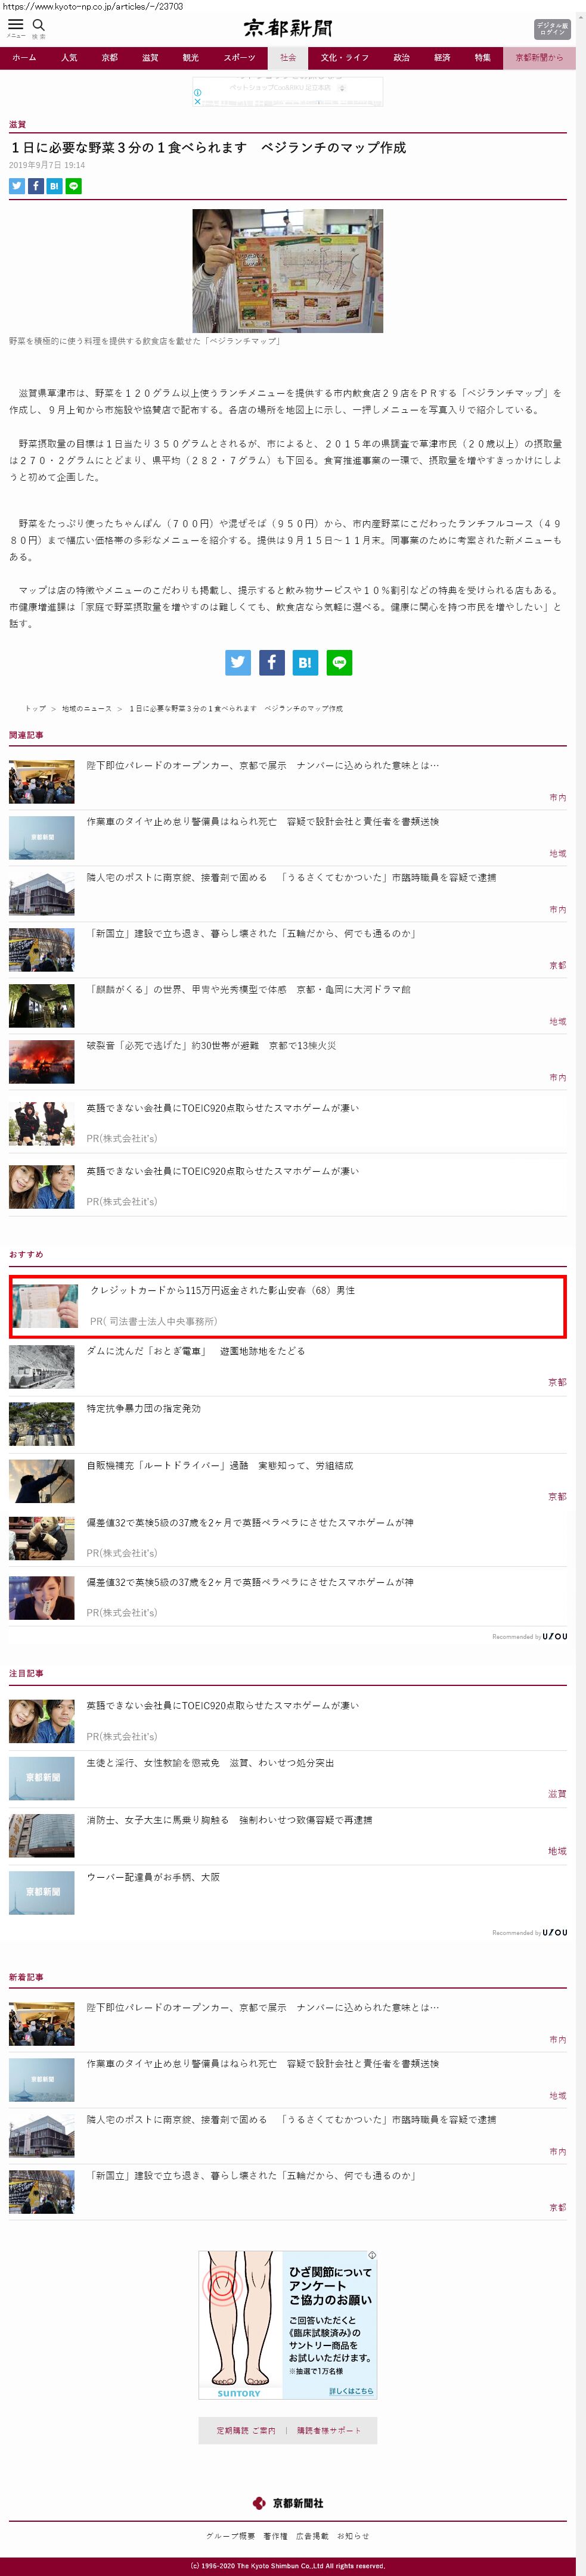Click 定期購読 ご案内 footer link
586x2576 pixels.
tap(246, 2430)
